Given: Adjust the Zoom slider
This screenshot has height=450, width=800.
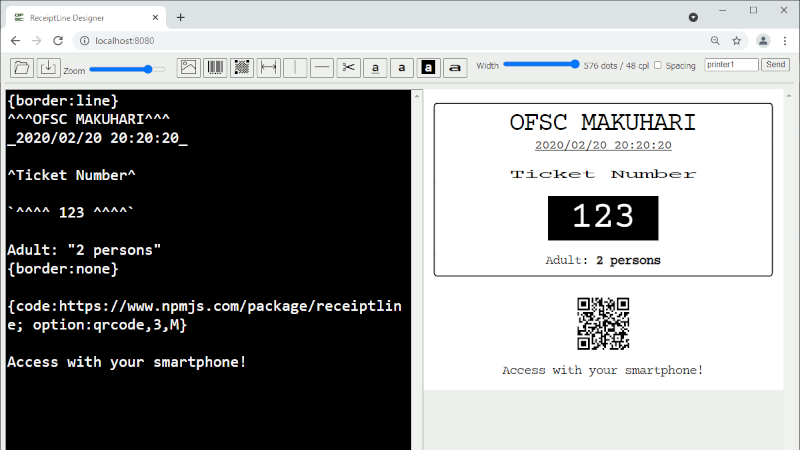Looking at the screenshot, I should pyautogui.click(x=128, y=69).
